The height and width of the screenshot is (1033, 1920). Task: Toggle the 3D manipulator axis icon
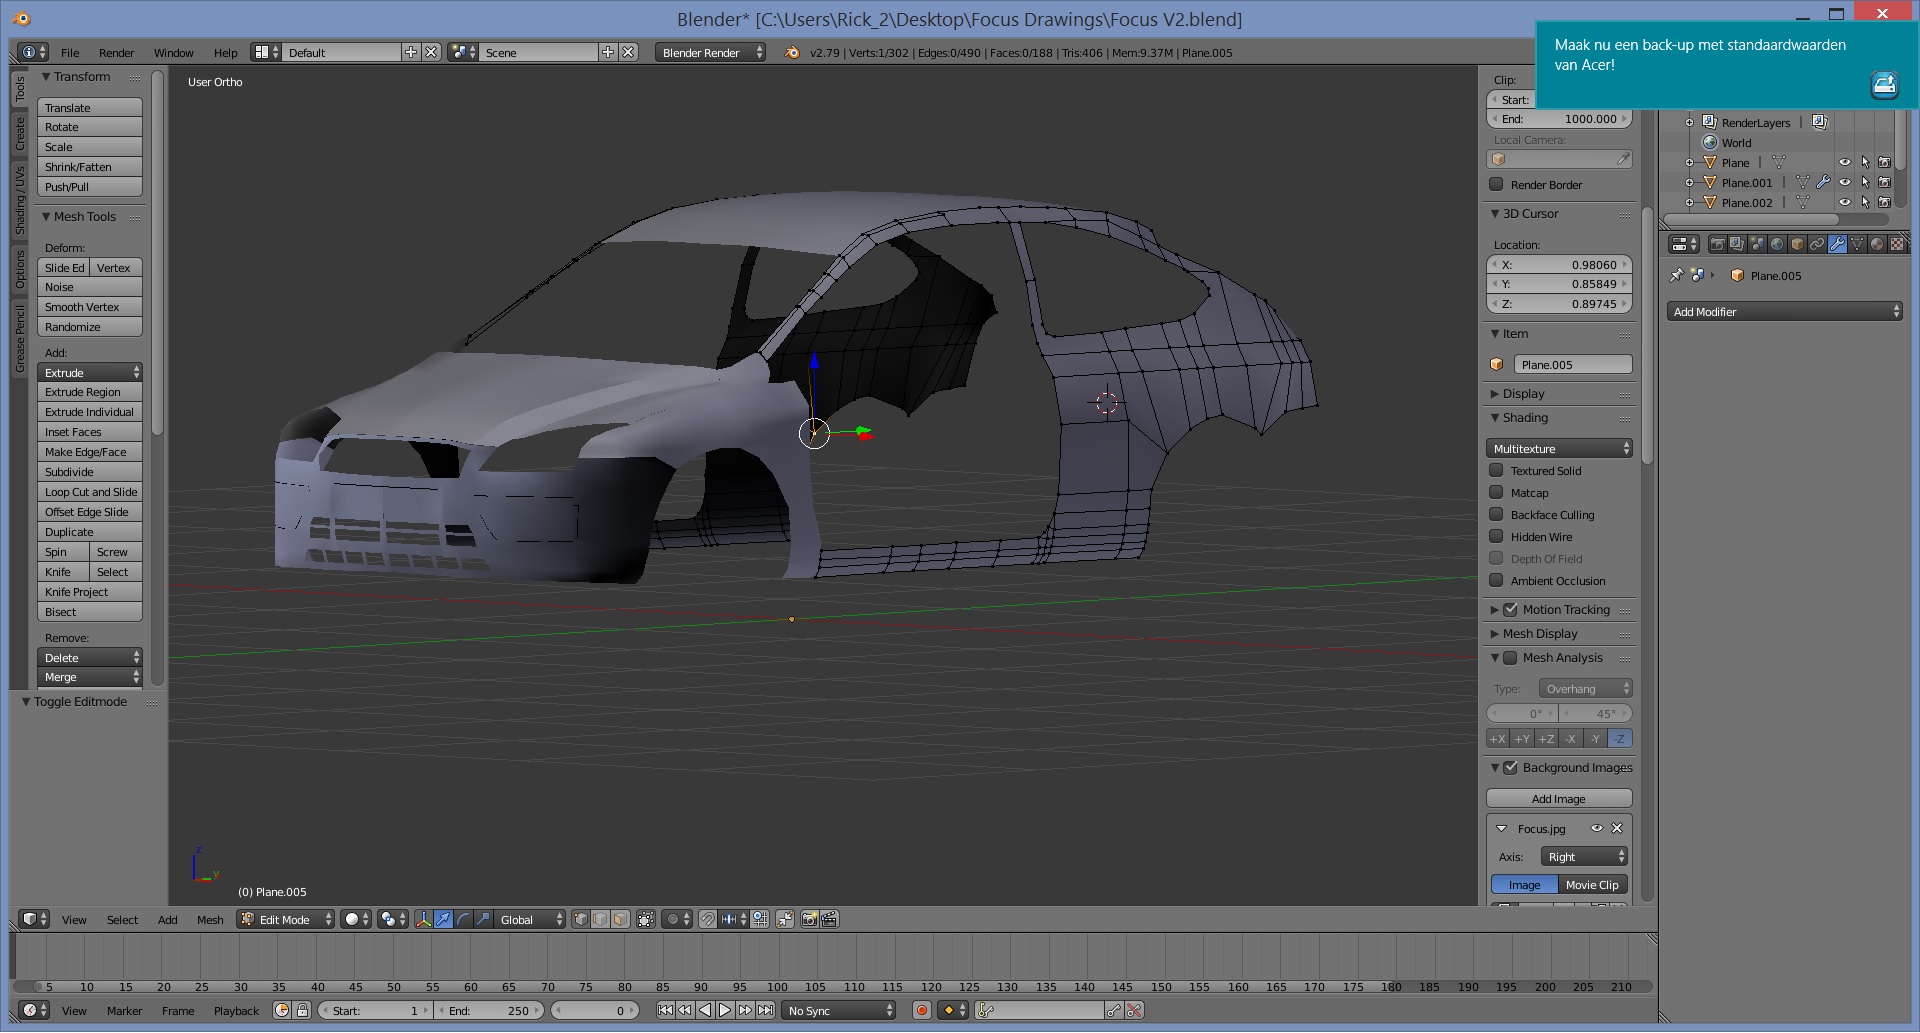(x=423, y=919)
